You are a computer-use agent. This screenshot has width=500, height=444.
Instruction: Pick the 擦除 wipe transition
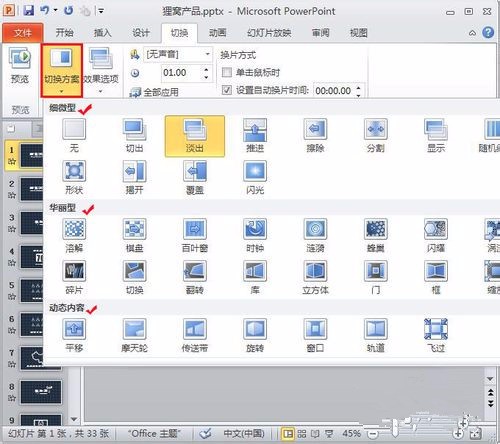[315, 136]
